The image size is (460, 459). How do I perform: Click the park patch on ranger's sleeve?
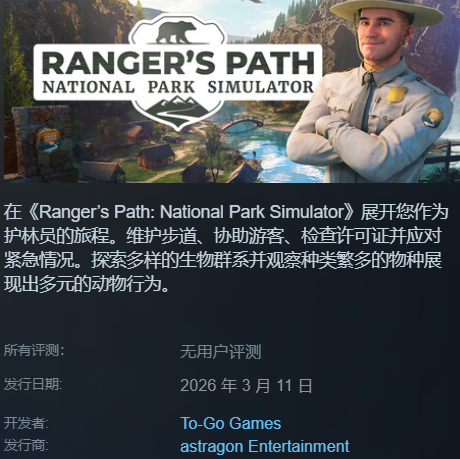coord(432,117)
